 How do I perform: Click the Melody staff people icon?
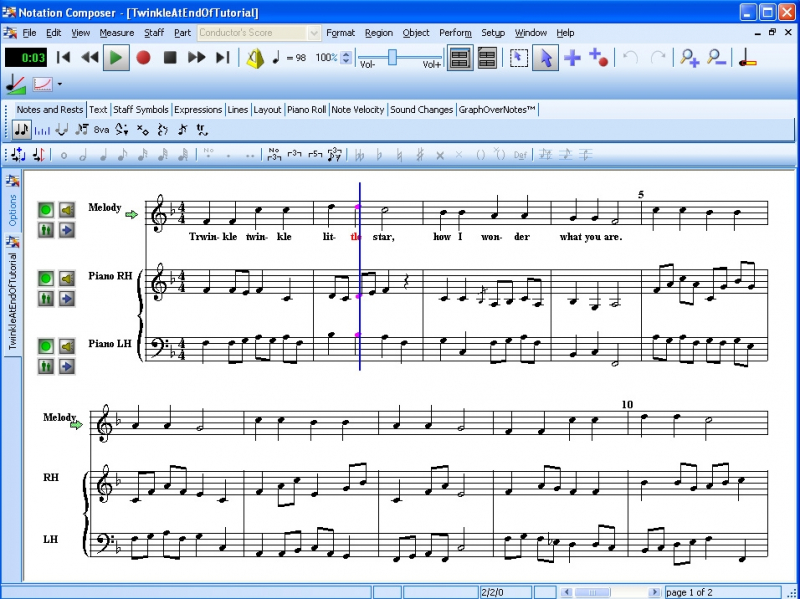point(46,230)
